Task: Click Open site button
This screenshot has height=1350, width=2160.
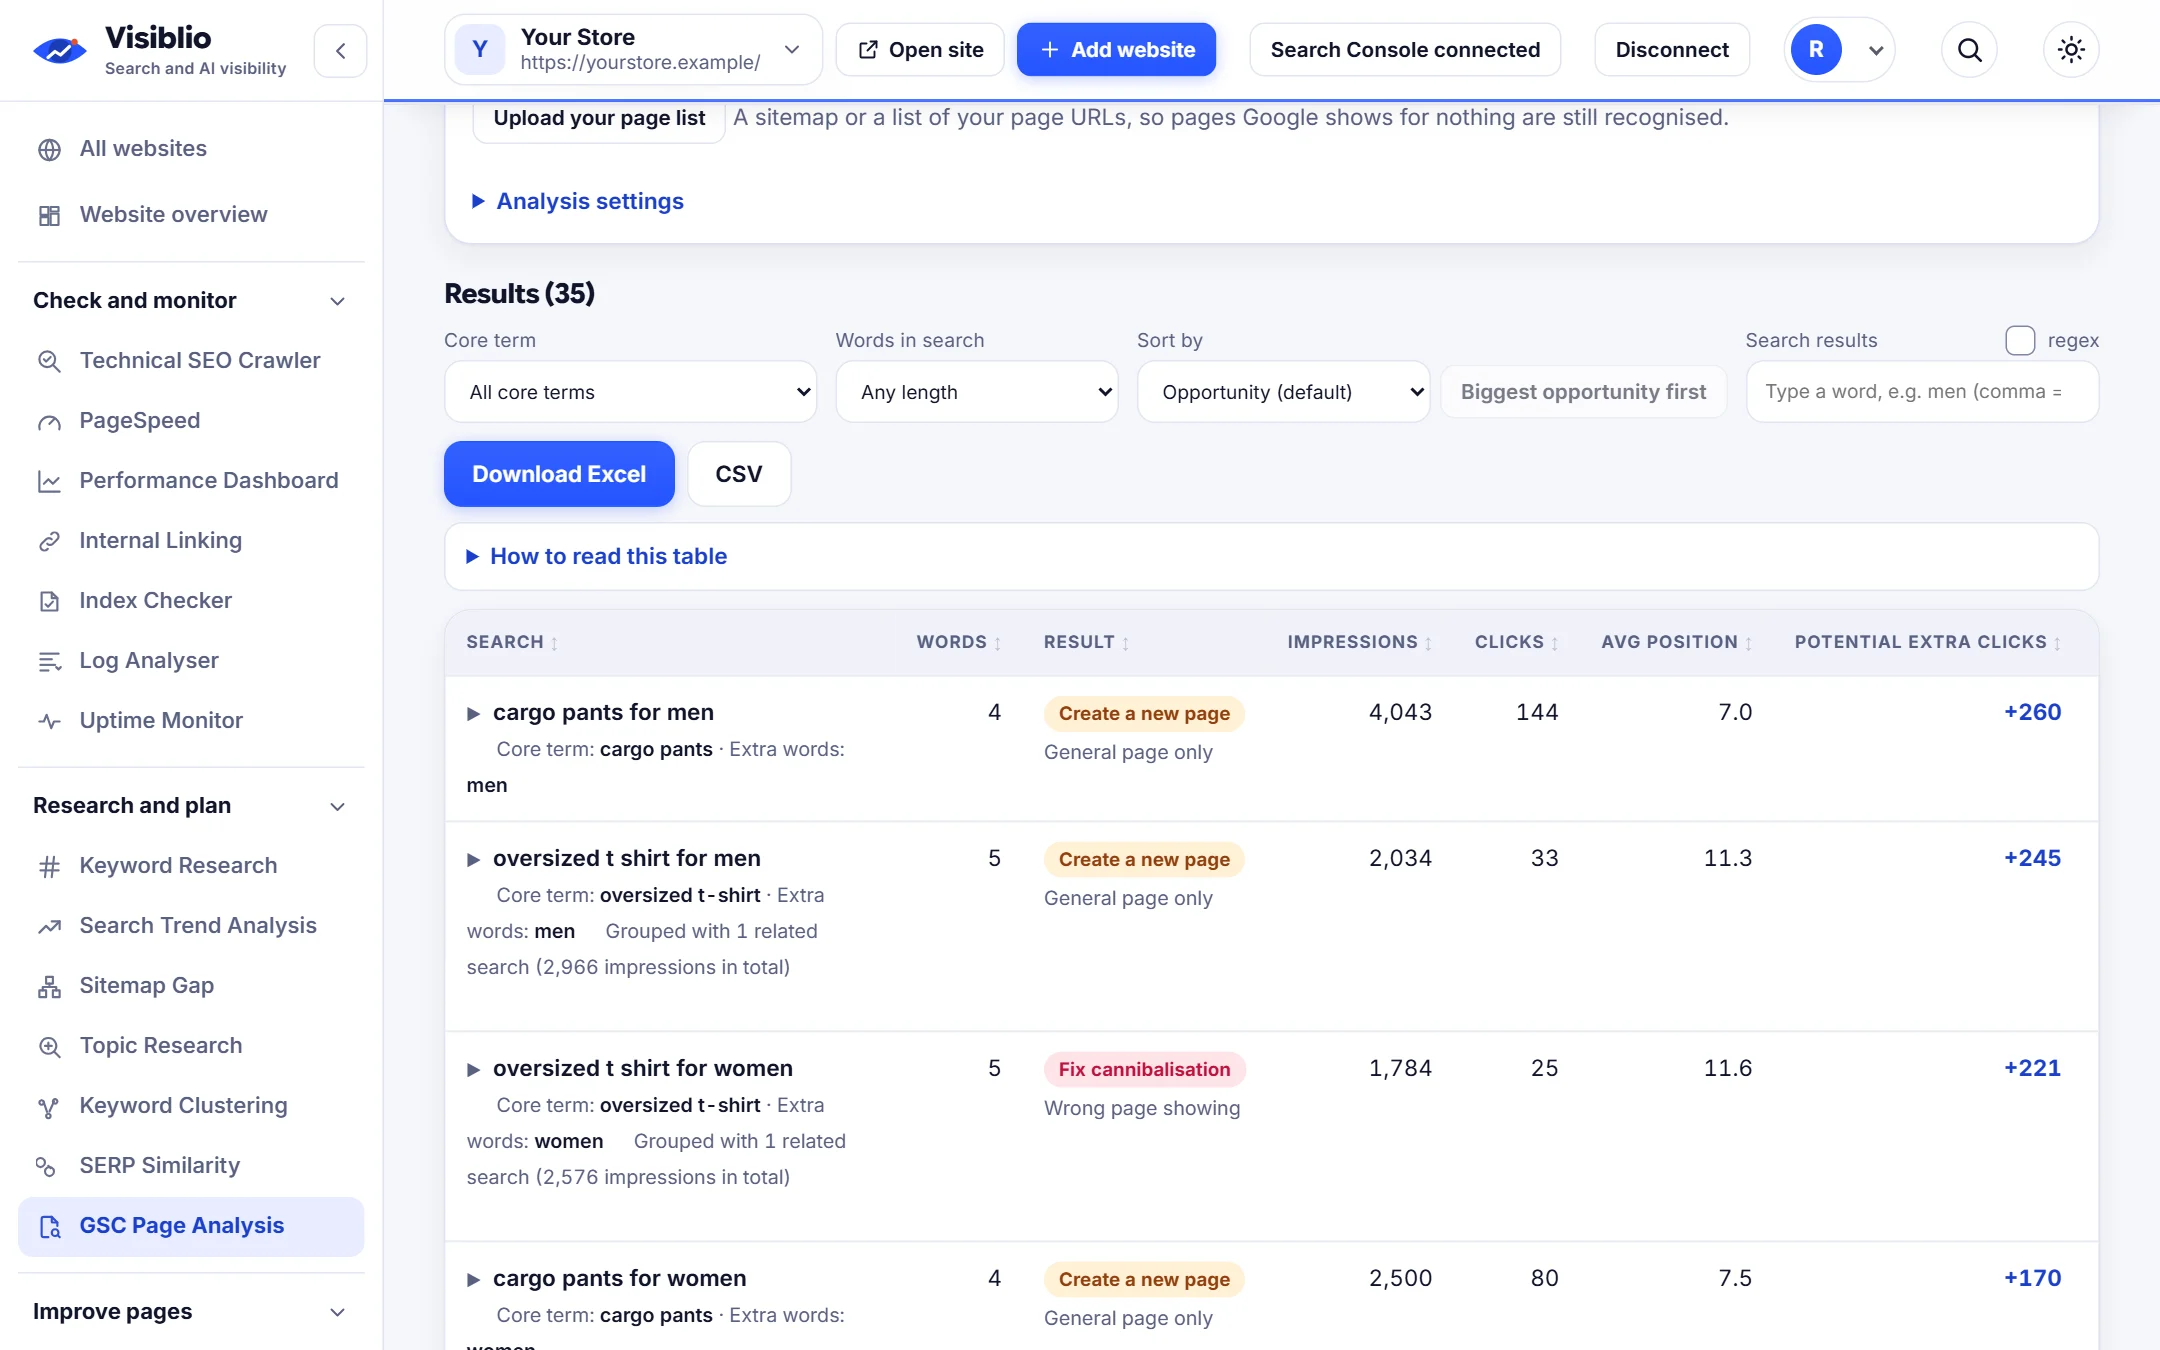Action: [x=920, y=50]
